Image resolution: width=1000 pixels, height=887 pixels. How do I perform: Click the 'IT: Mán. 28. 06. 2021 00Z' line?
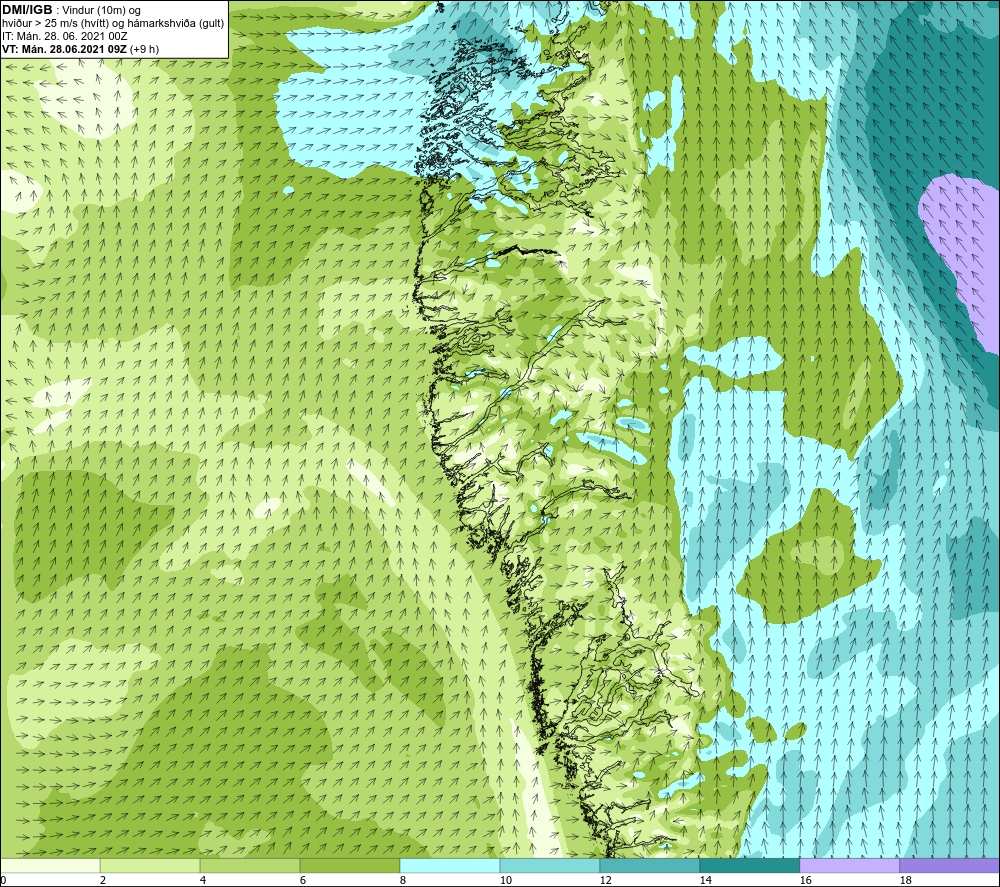point(64,36)
